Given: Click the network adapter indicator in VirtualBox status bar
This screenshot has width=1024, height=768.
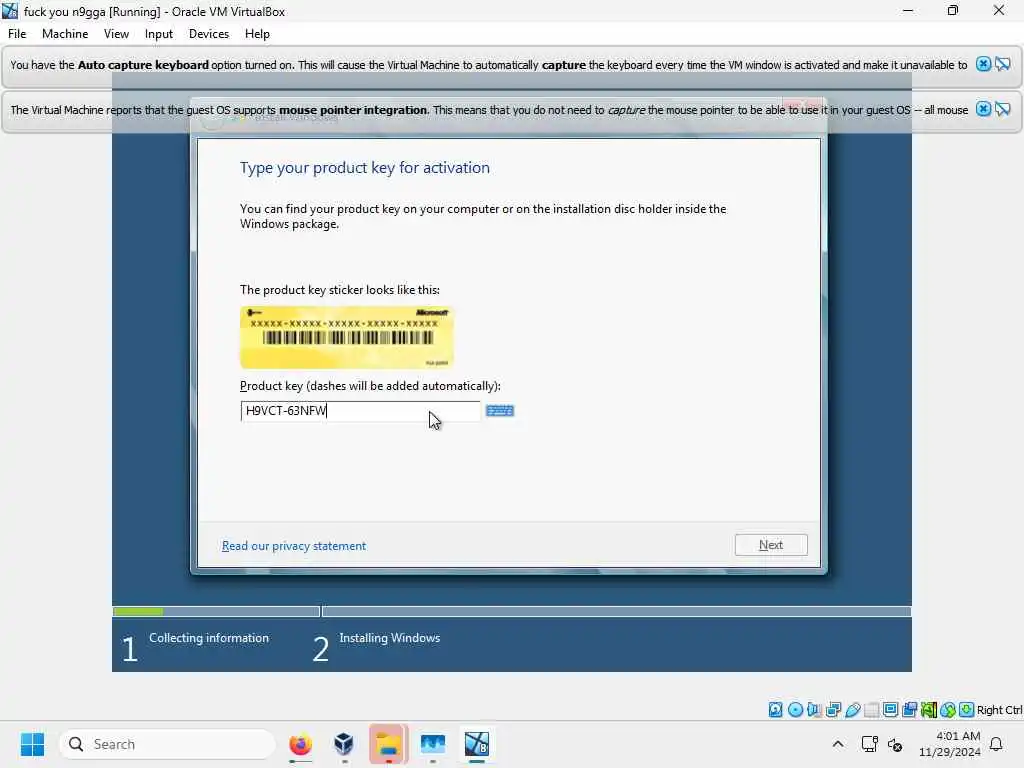Looking at the screenshot, I should coord(833,709).
